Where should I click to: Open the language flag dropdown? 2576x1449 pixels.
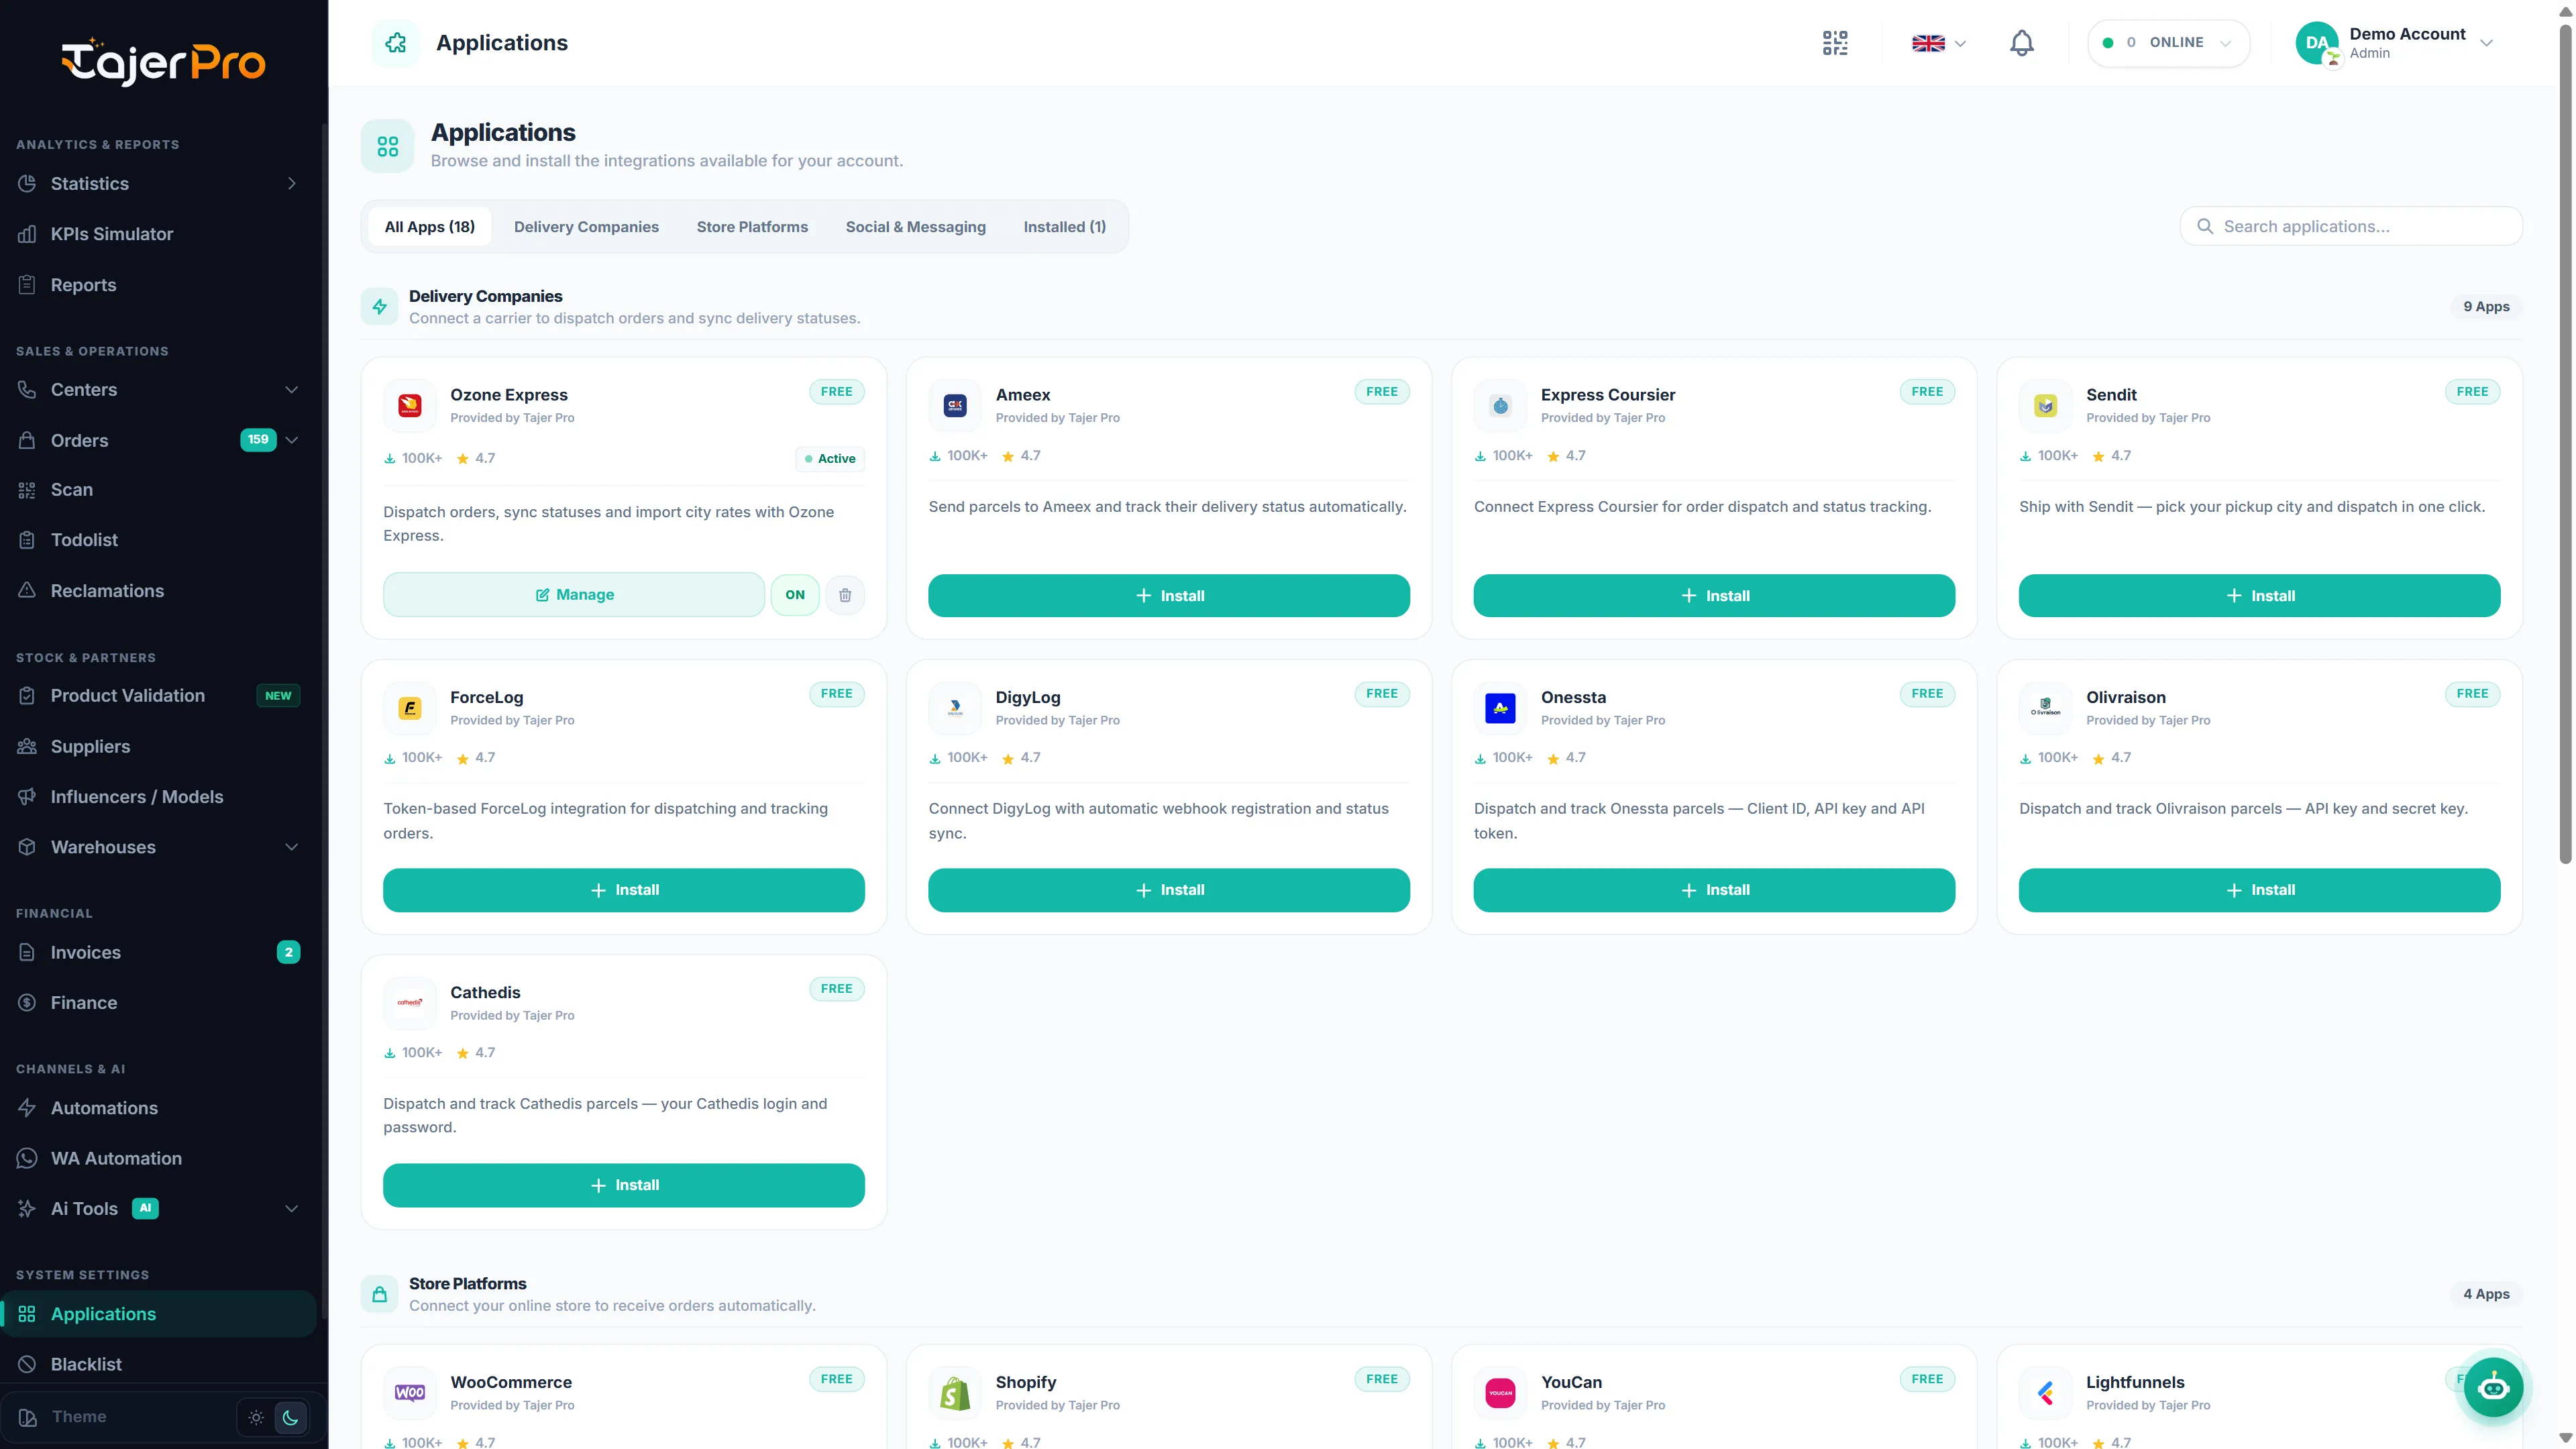click(x=1939, y=43)
